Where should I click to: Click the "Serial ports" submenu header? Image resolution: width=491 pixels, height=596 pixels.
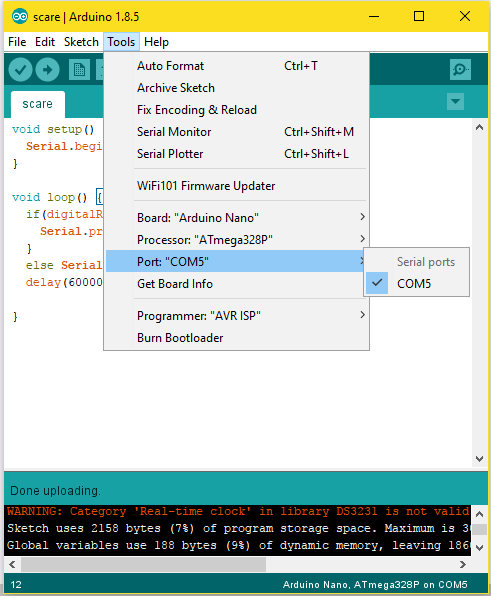[x=426, y=262]
